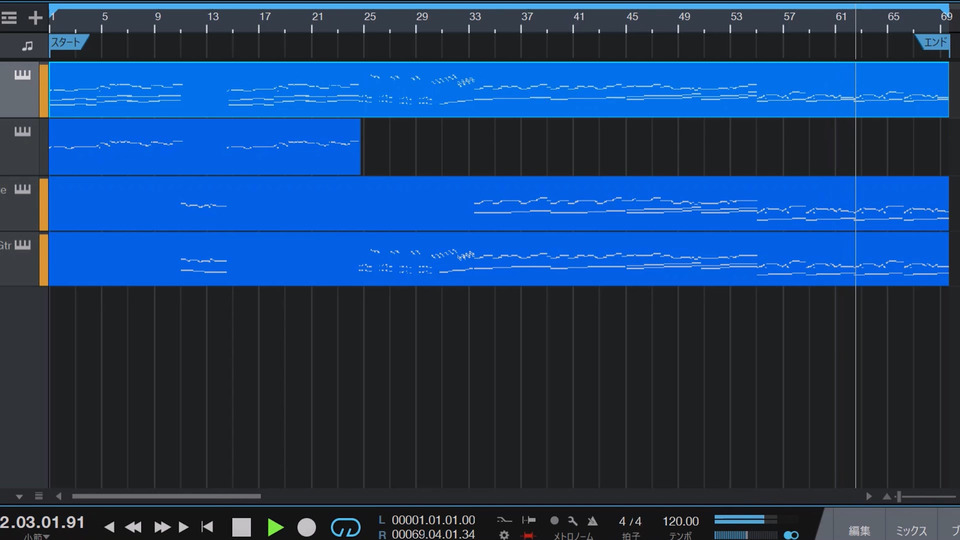The image size is (960, 540).
Task: Click the track list lines icon at bottom
Action: [x=39, y=496]
